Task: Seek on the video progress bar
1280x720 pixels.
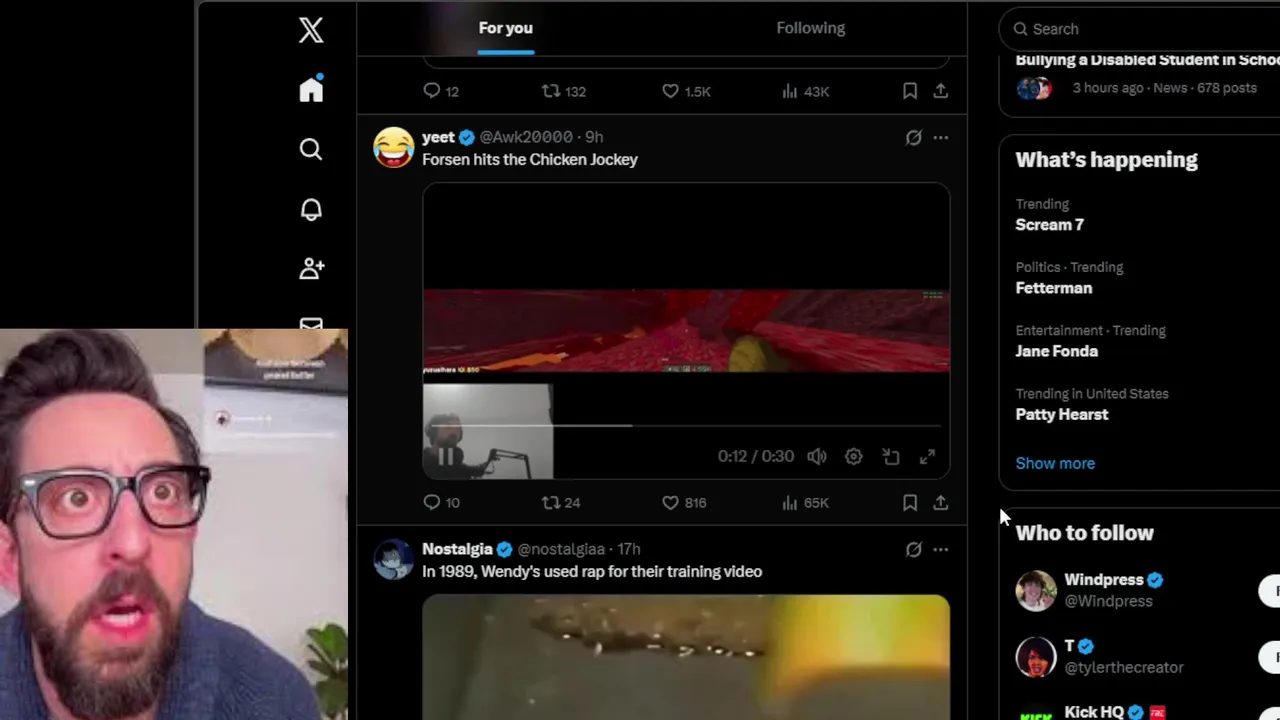Action: (x=686, y=426)
